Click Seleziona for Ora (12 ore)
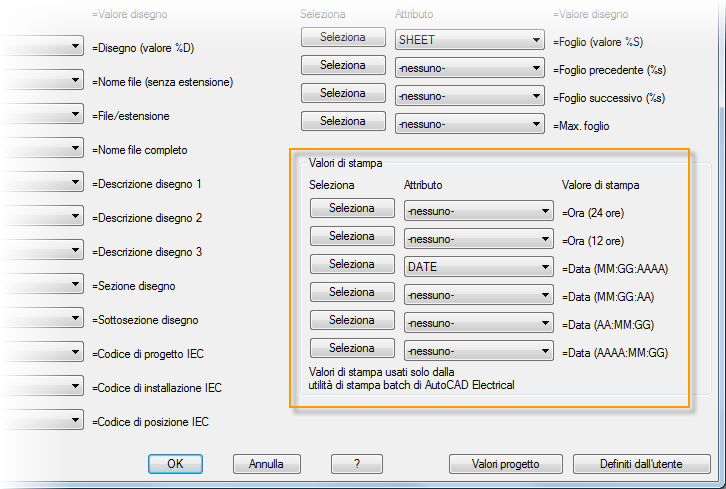The image size is (726, 489). (352, 237)
